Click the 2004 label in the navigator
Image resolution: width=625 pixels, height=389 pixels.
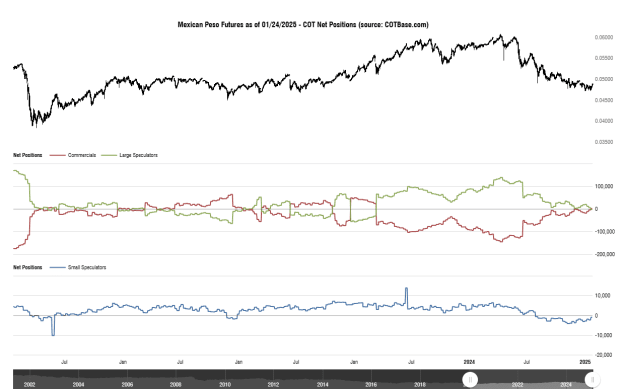tap(78, 385)
